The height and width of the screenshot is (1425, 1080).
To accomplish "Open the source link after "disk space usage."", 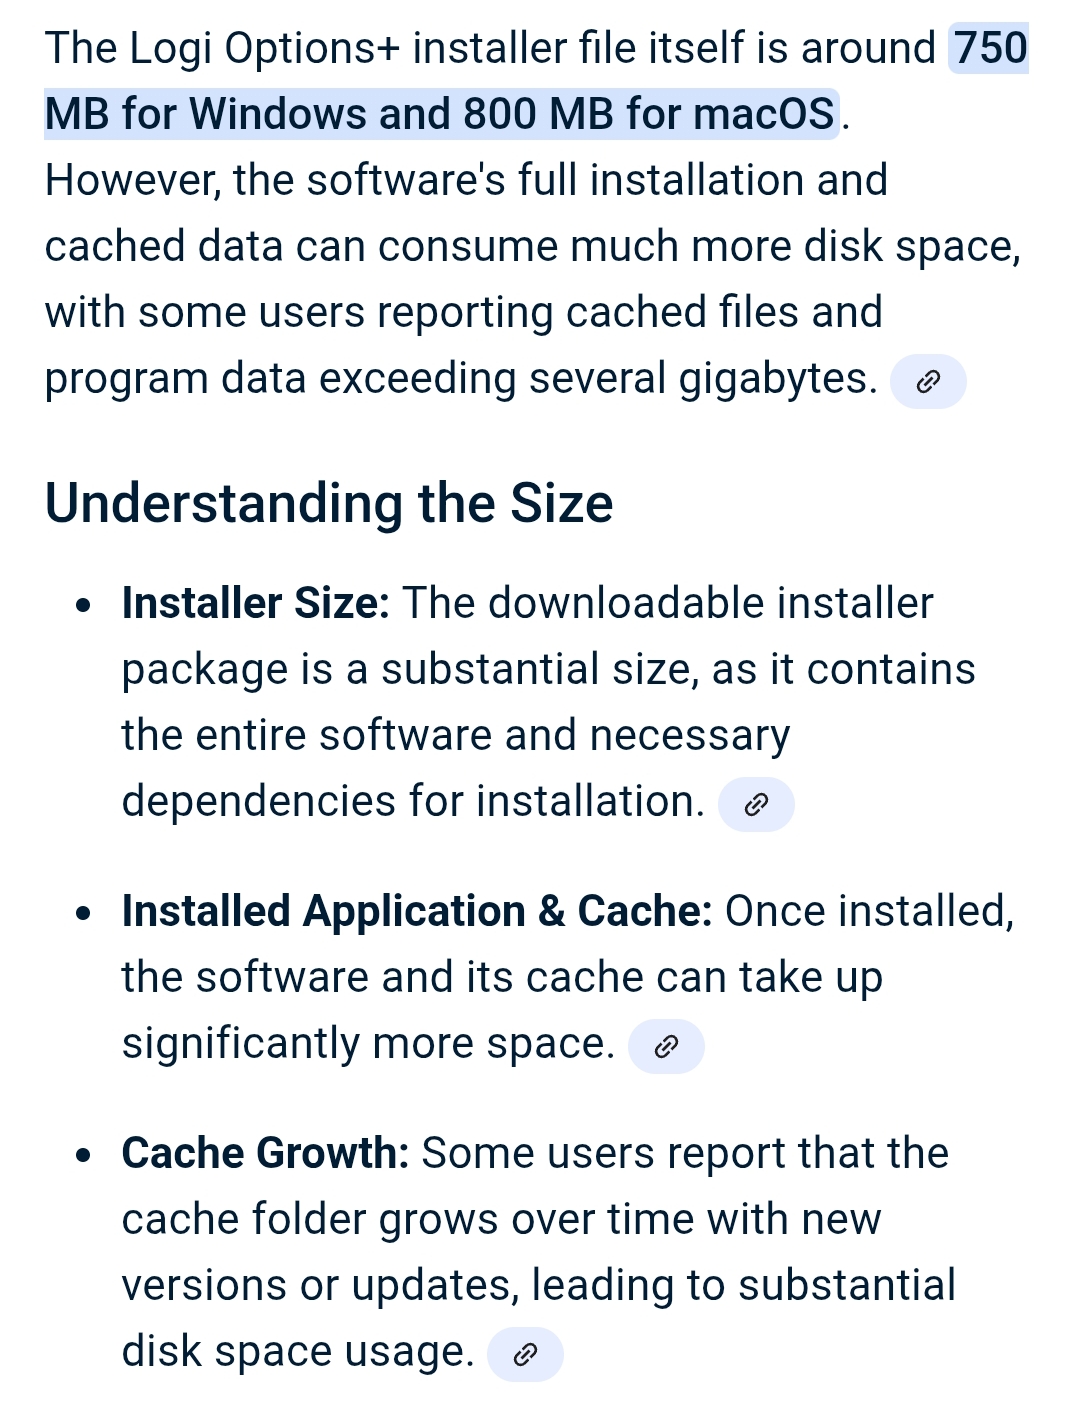I will (525, 1355).
